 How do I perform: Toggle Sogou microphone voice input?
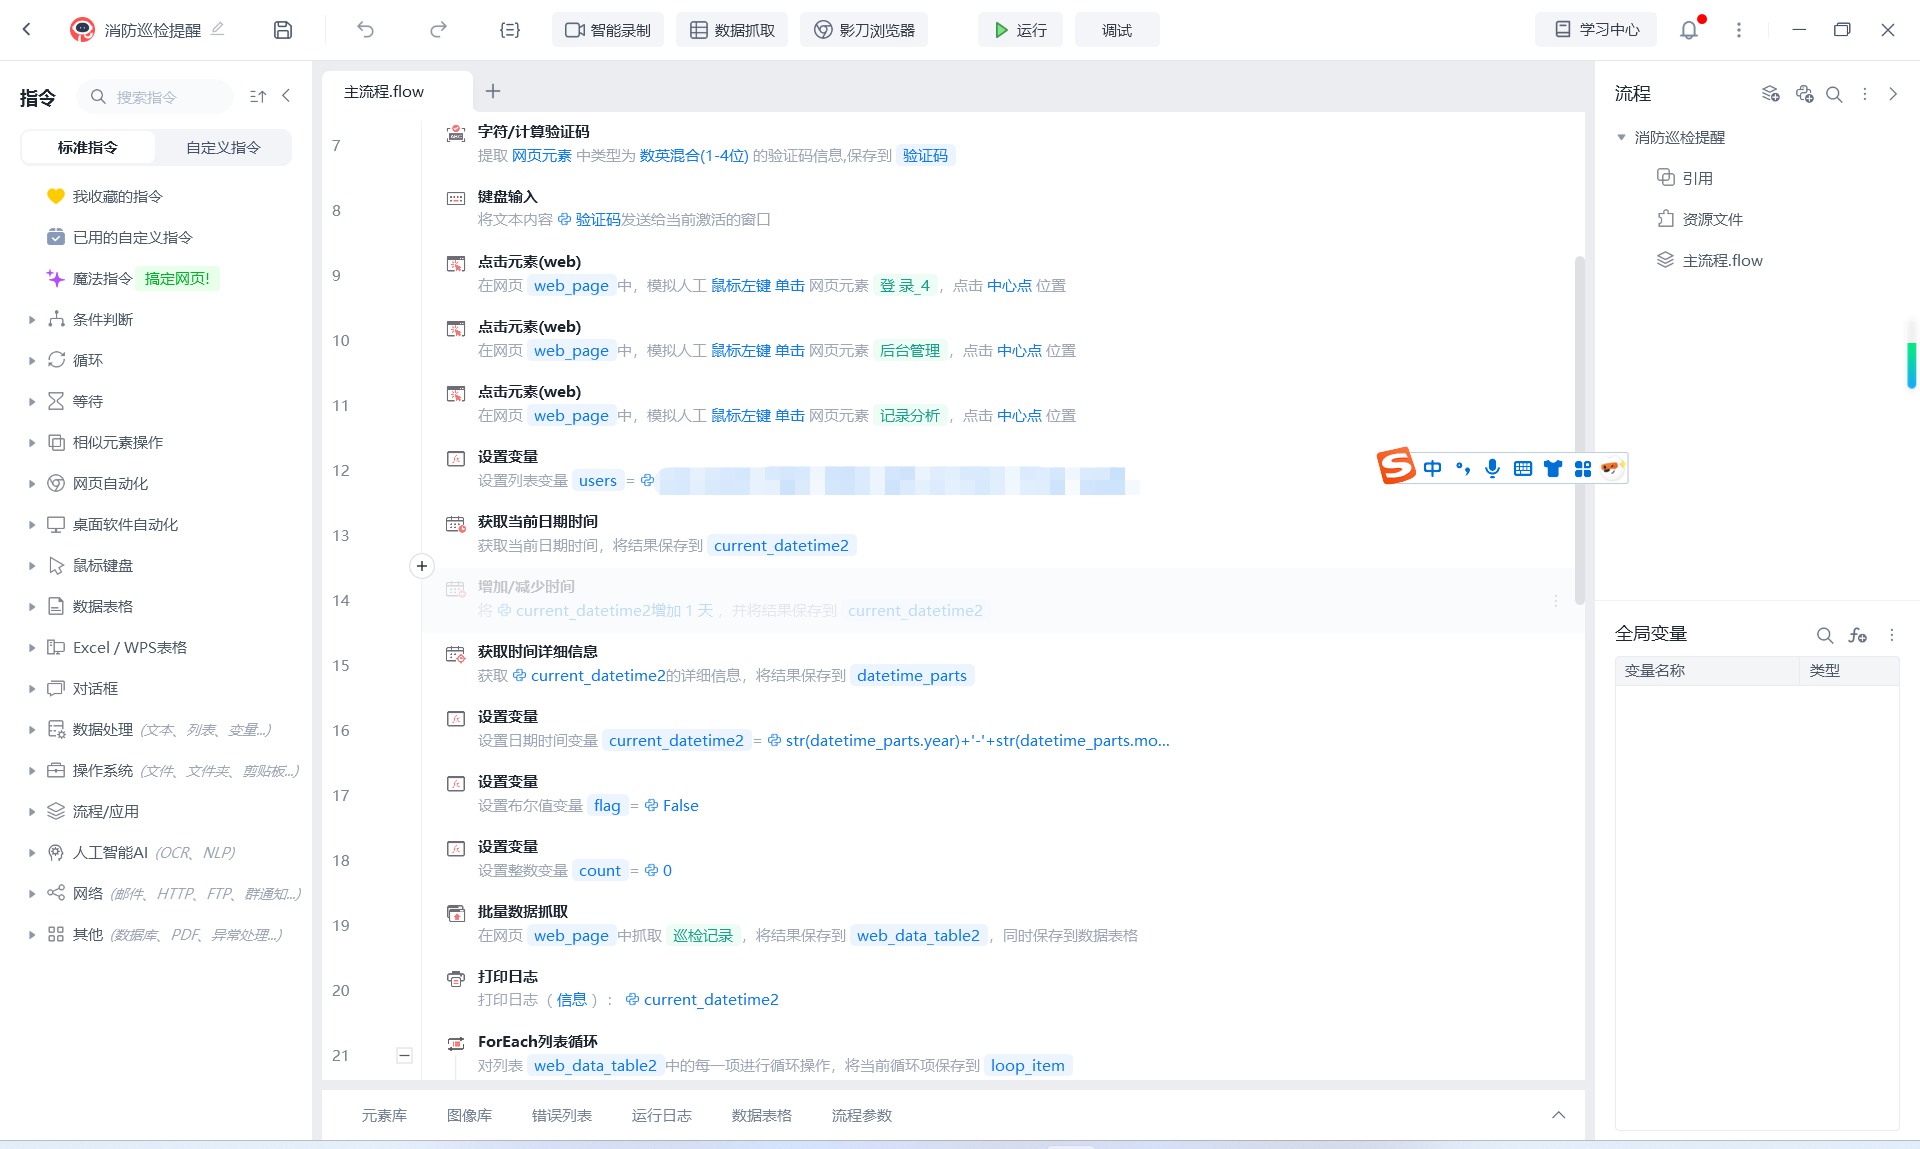click(x=1492, y=468)
